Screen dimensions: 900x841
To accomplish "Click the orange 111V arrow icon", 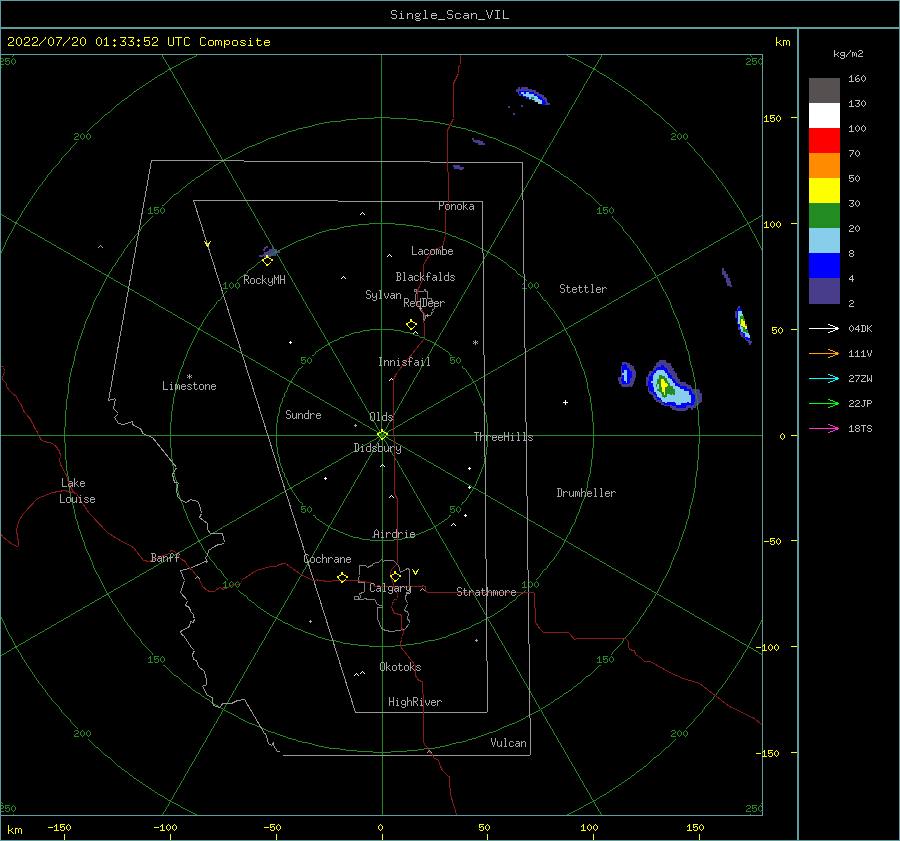I will coord(824,354).
